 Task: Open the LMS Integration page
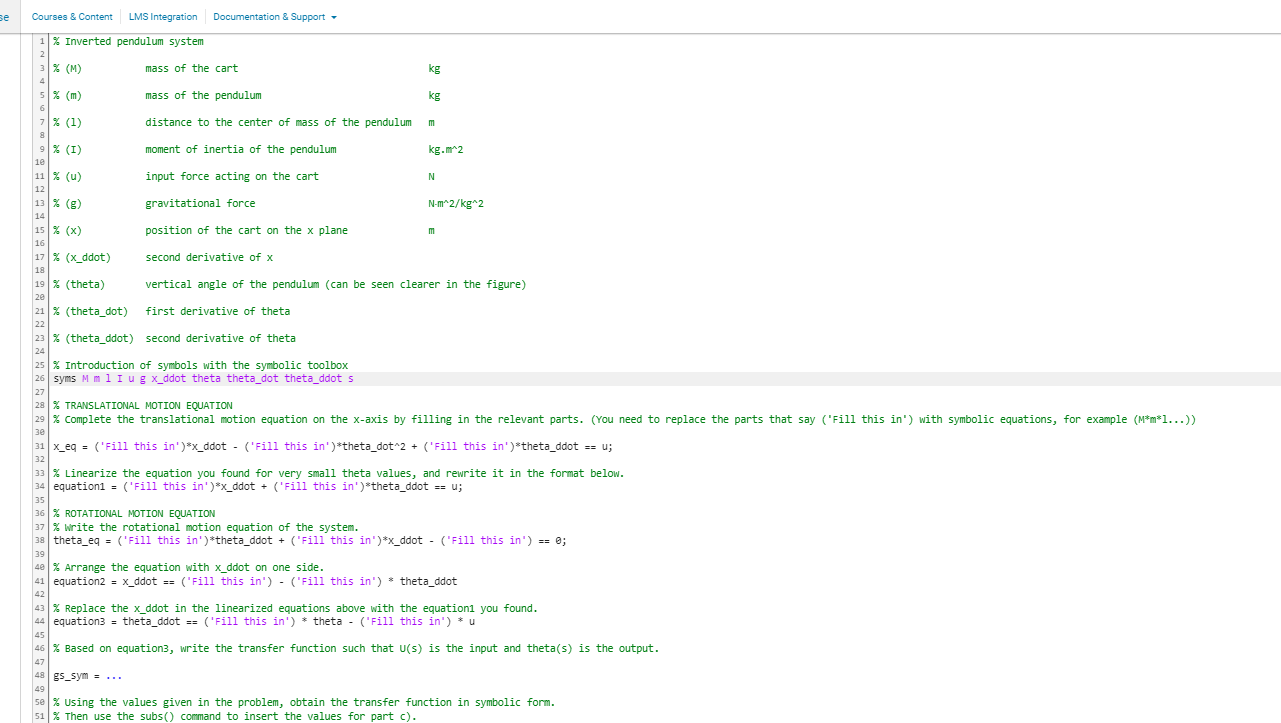click(x=162, y=17)
